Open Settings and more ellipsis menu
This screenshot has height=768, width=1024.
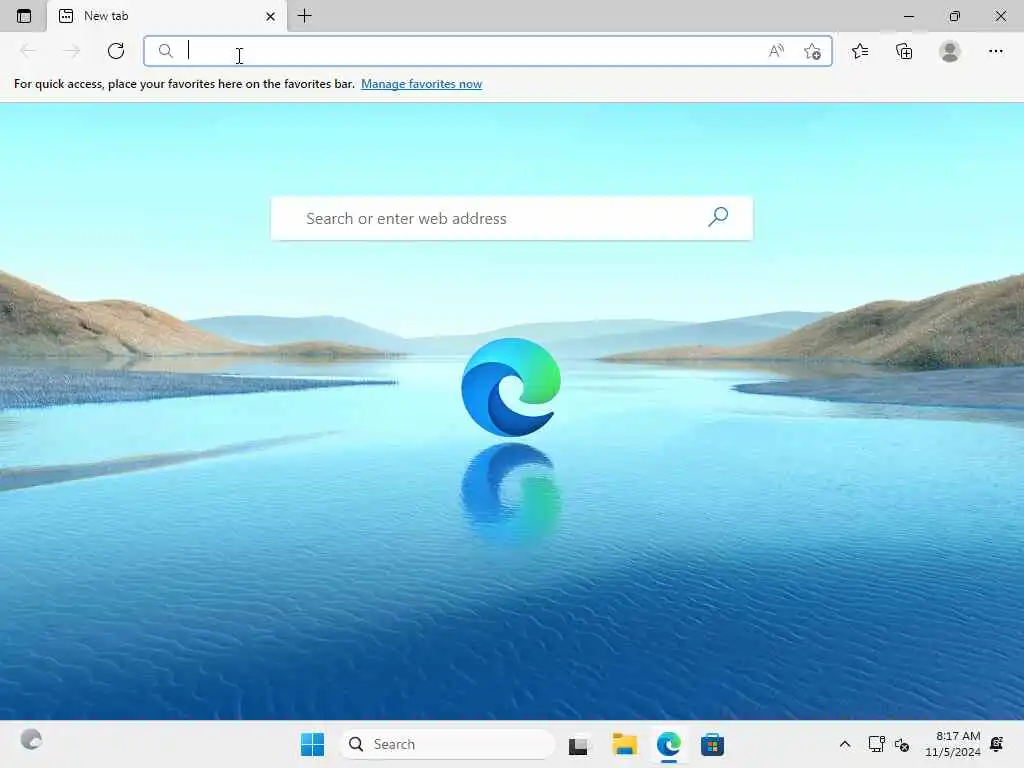click(995, 51)
